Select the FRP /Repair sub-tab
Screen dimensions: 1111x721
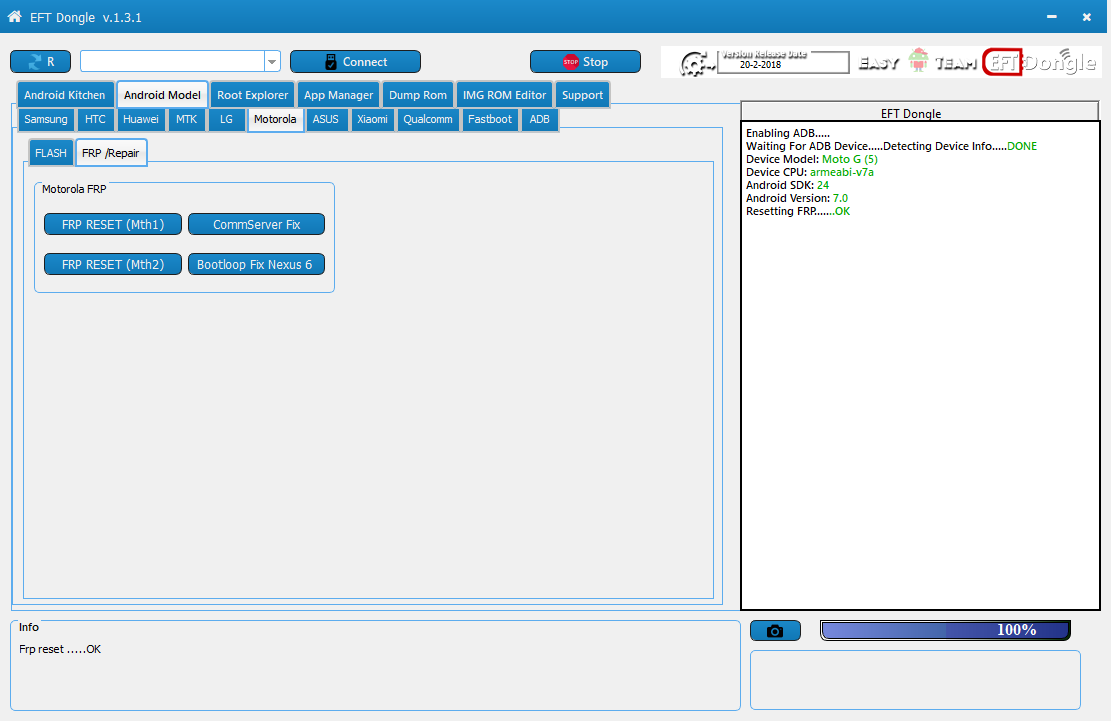(x=111, y=153)
